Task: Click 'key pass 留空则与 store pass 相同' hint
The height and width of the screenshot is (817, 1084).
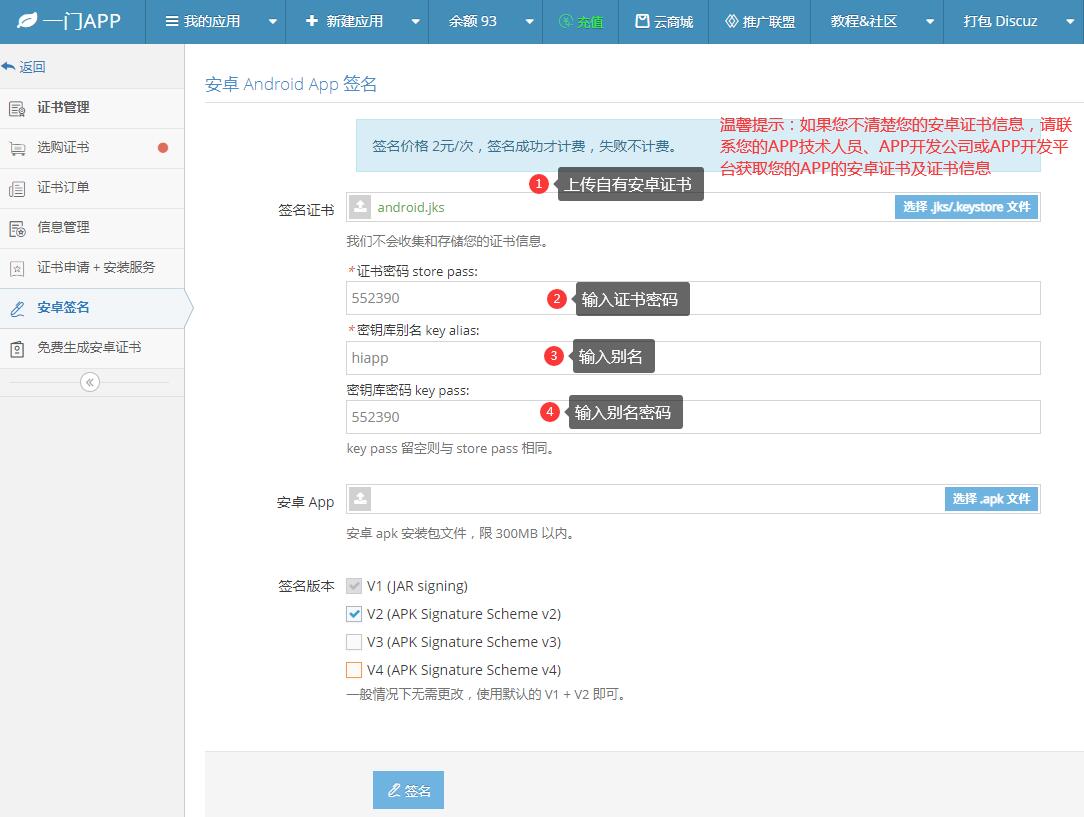Action: click(x=450, y=449)
